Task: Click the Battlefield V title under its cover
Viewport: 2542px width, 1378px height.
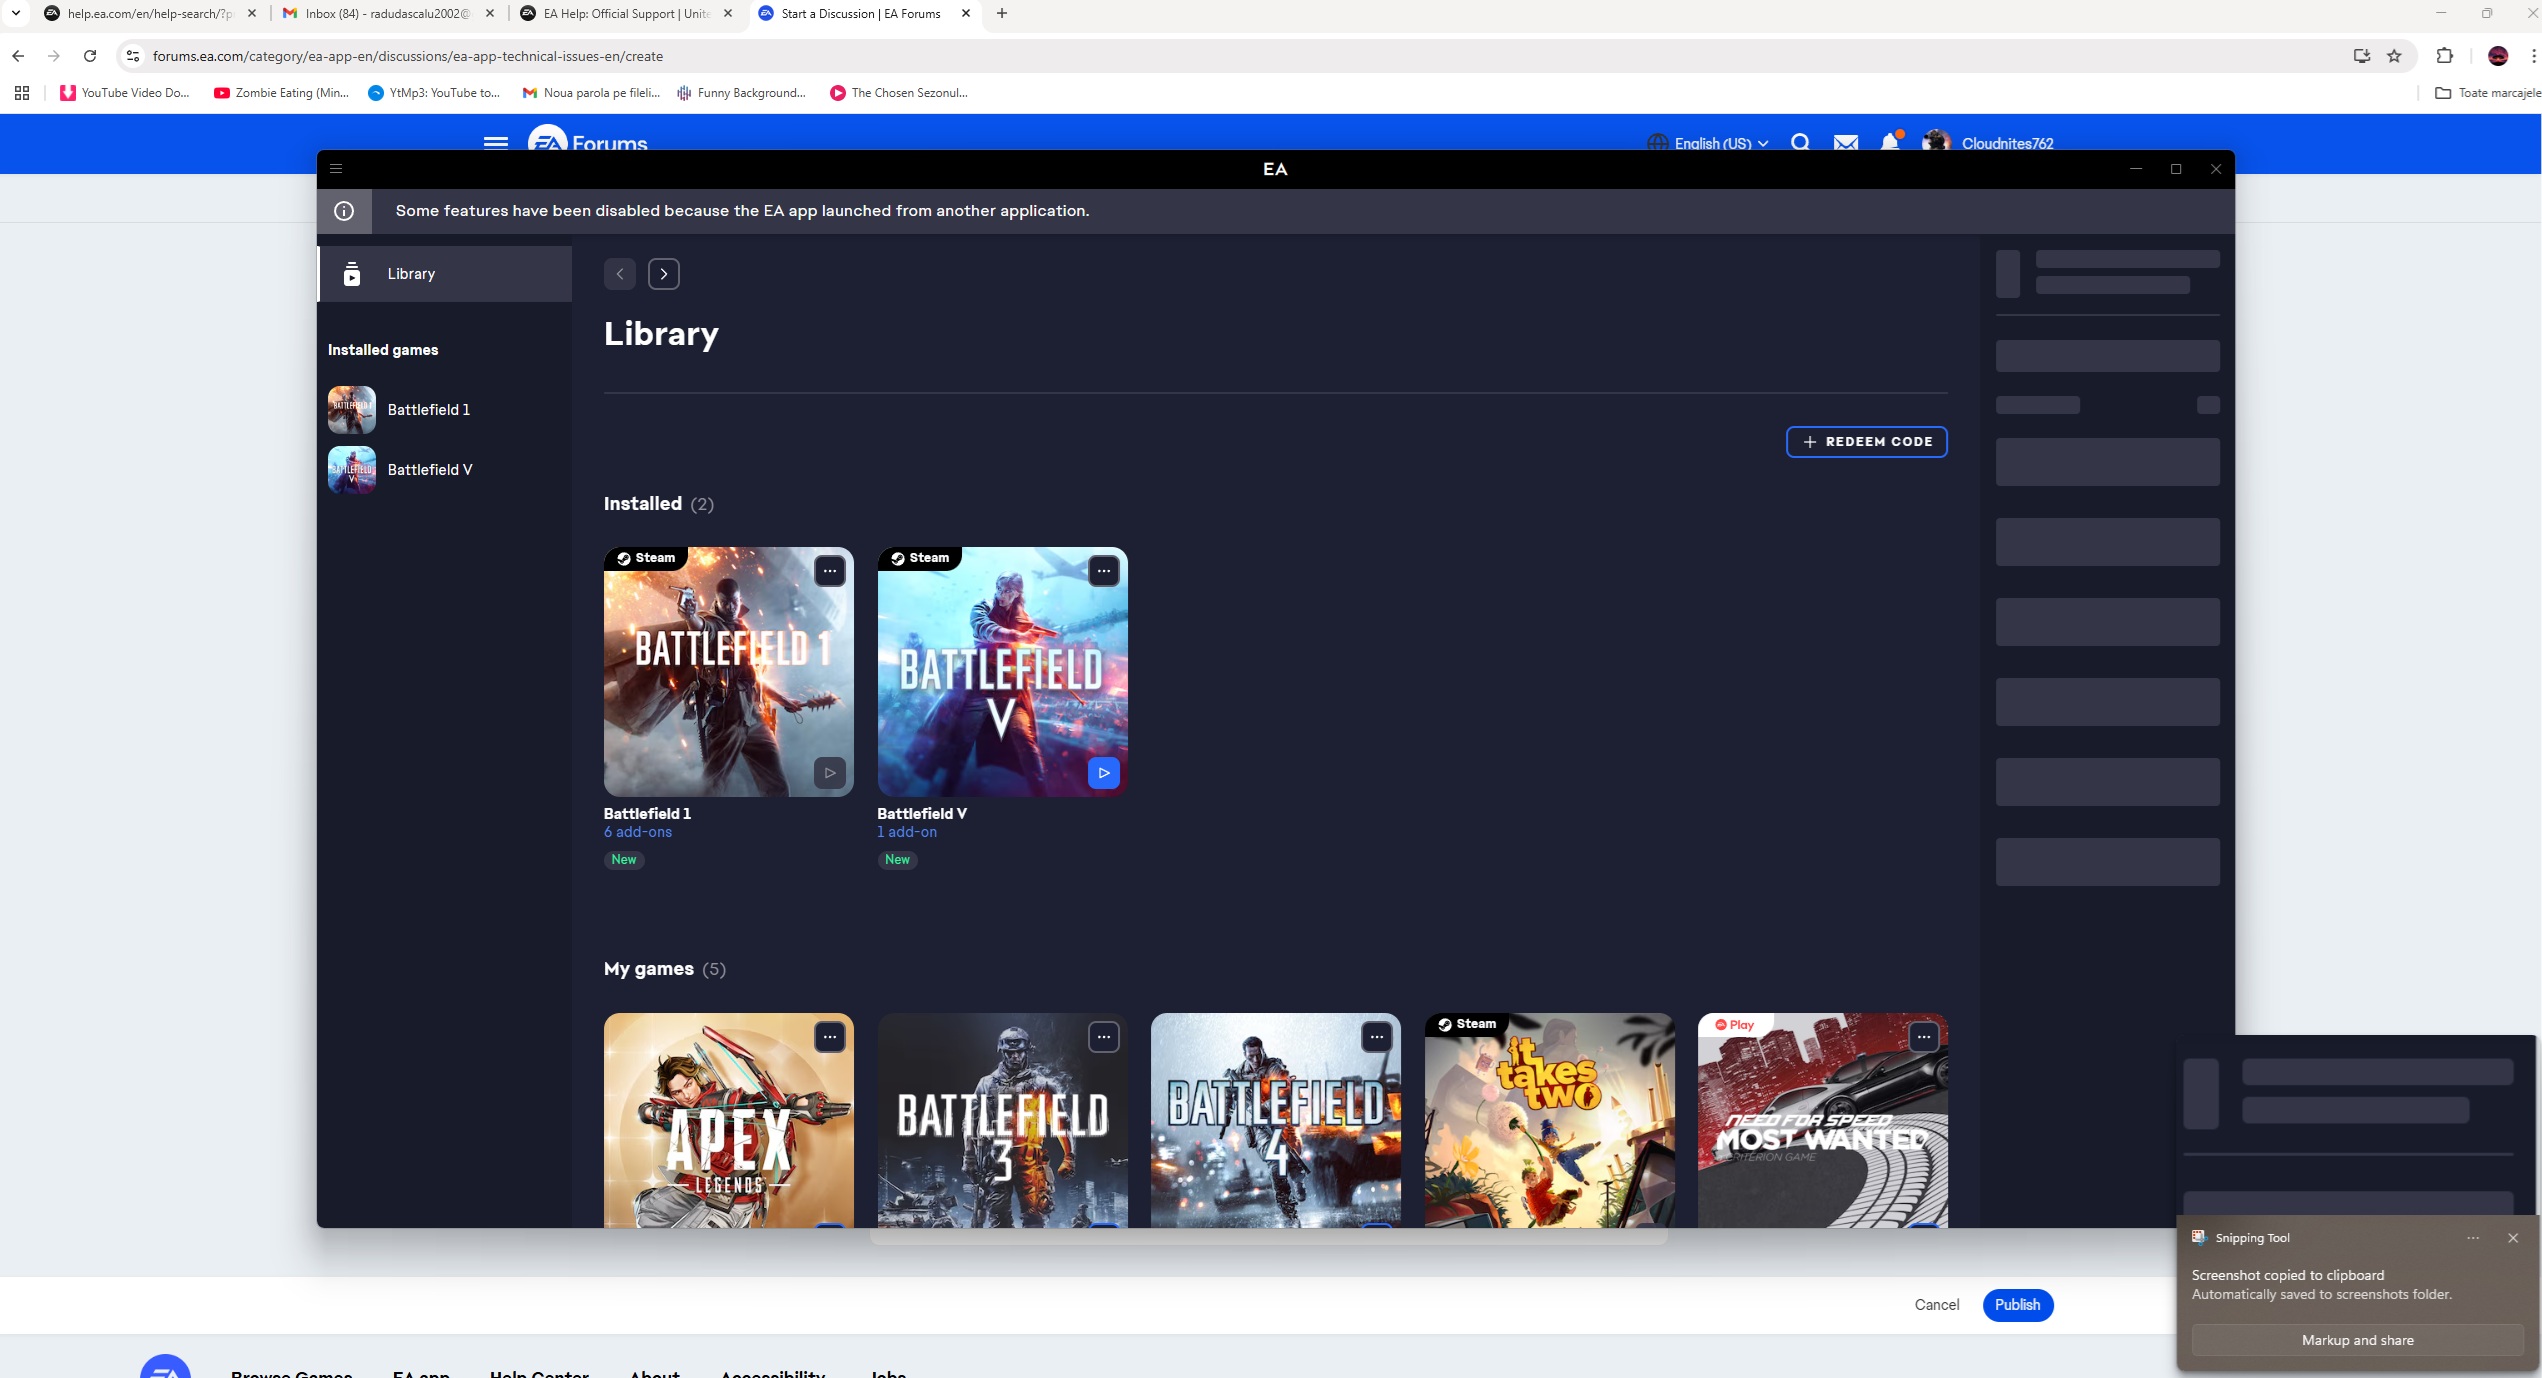Action: point(922,814)
